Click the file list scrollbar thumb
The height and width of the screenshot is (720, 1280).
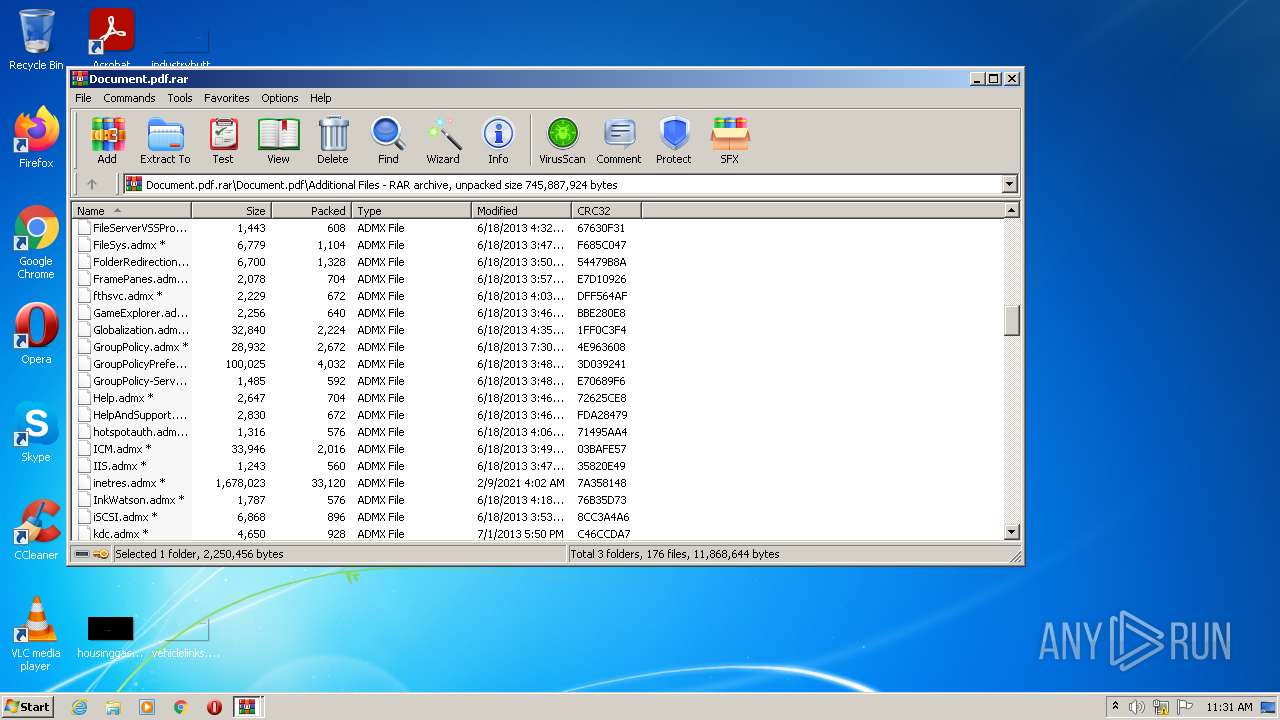click(x=1011, y=320)
